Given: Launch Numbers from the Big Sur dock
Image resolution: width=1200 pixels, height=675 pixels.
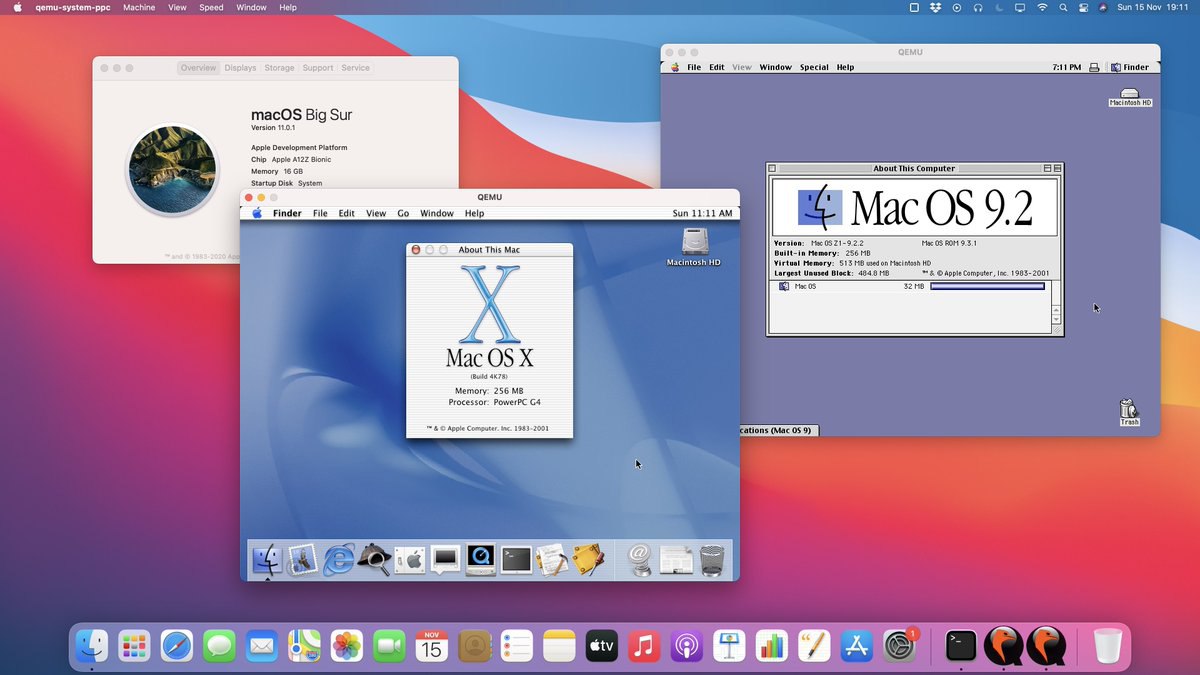Looking at the screenshot, I should (771, 646).
